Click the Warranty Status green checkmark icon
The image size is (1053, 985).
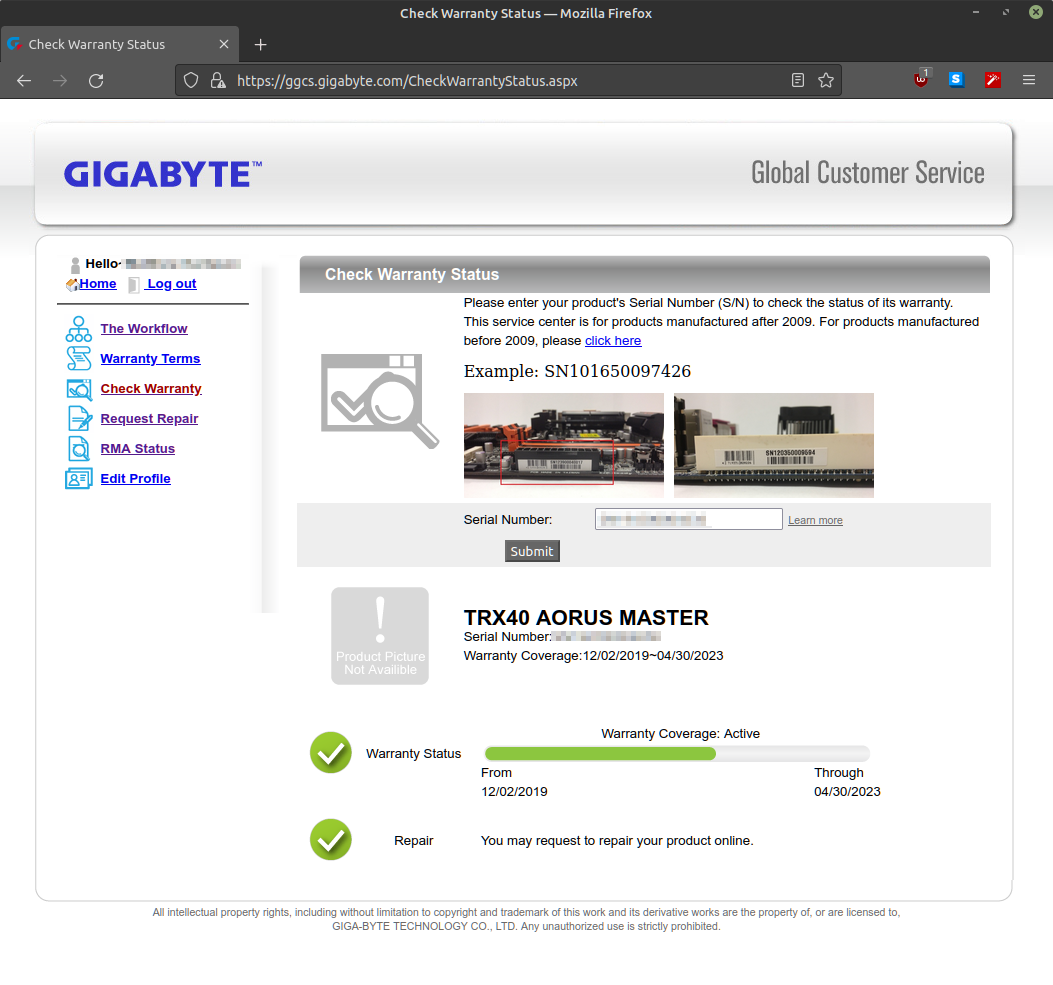[x=330, y=753]
